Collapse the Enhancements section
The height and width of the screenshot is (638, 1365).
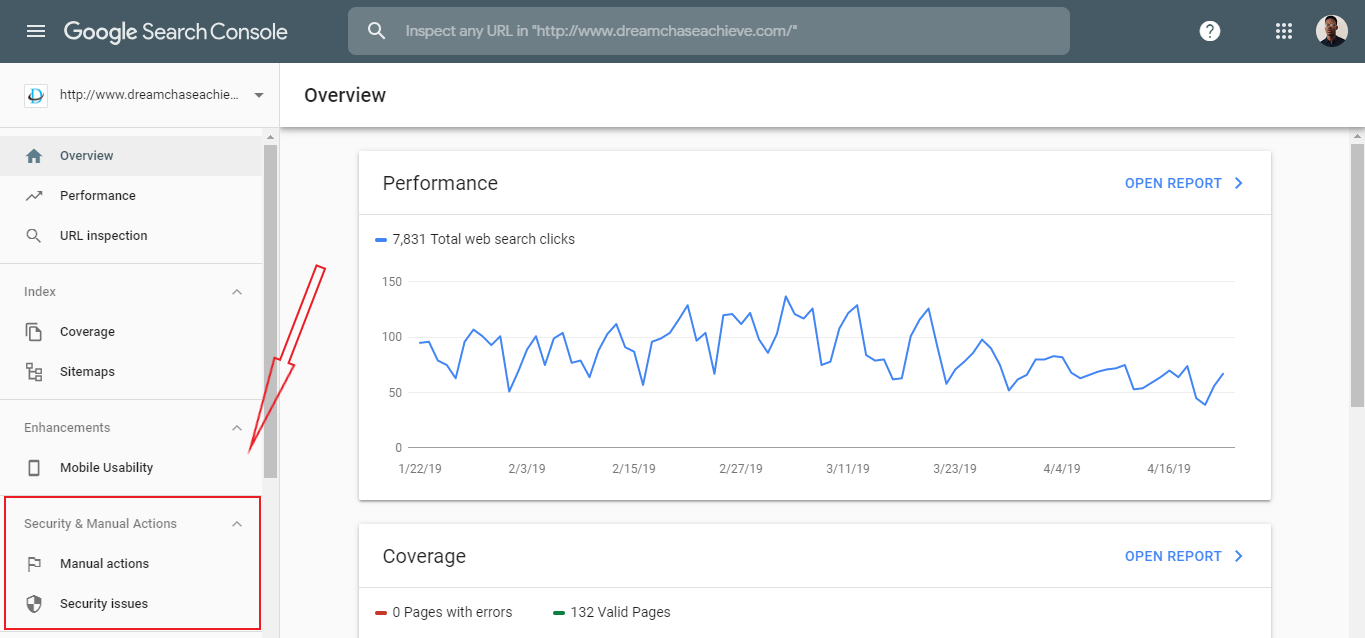[x=237, y=428]
